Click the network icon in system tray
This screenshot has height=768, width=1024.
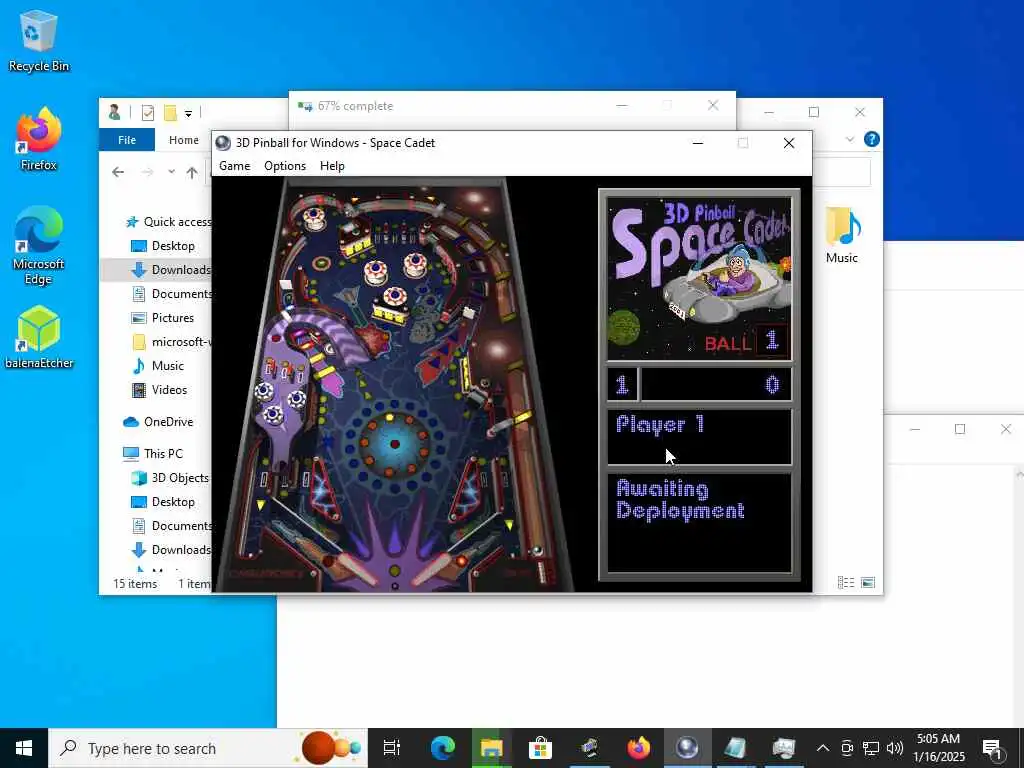(871, 748)
